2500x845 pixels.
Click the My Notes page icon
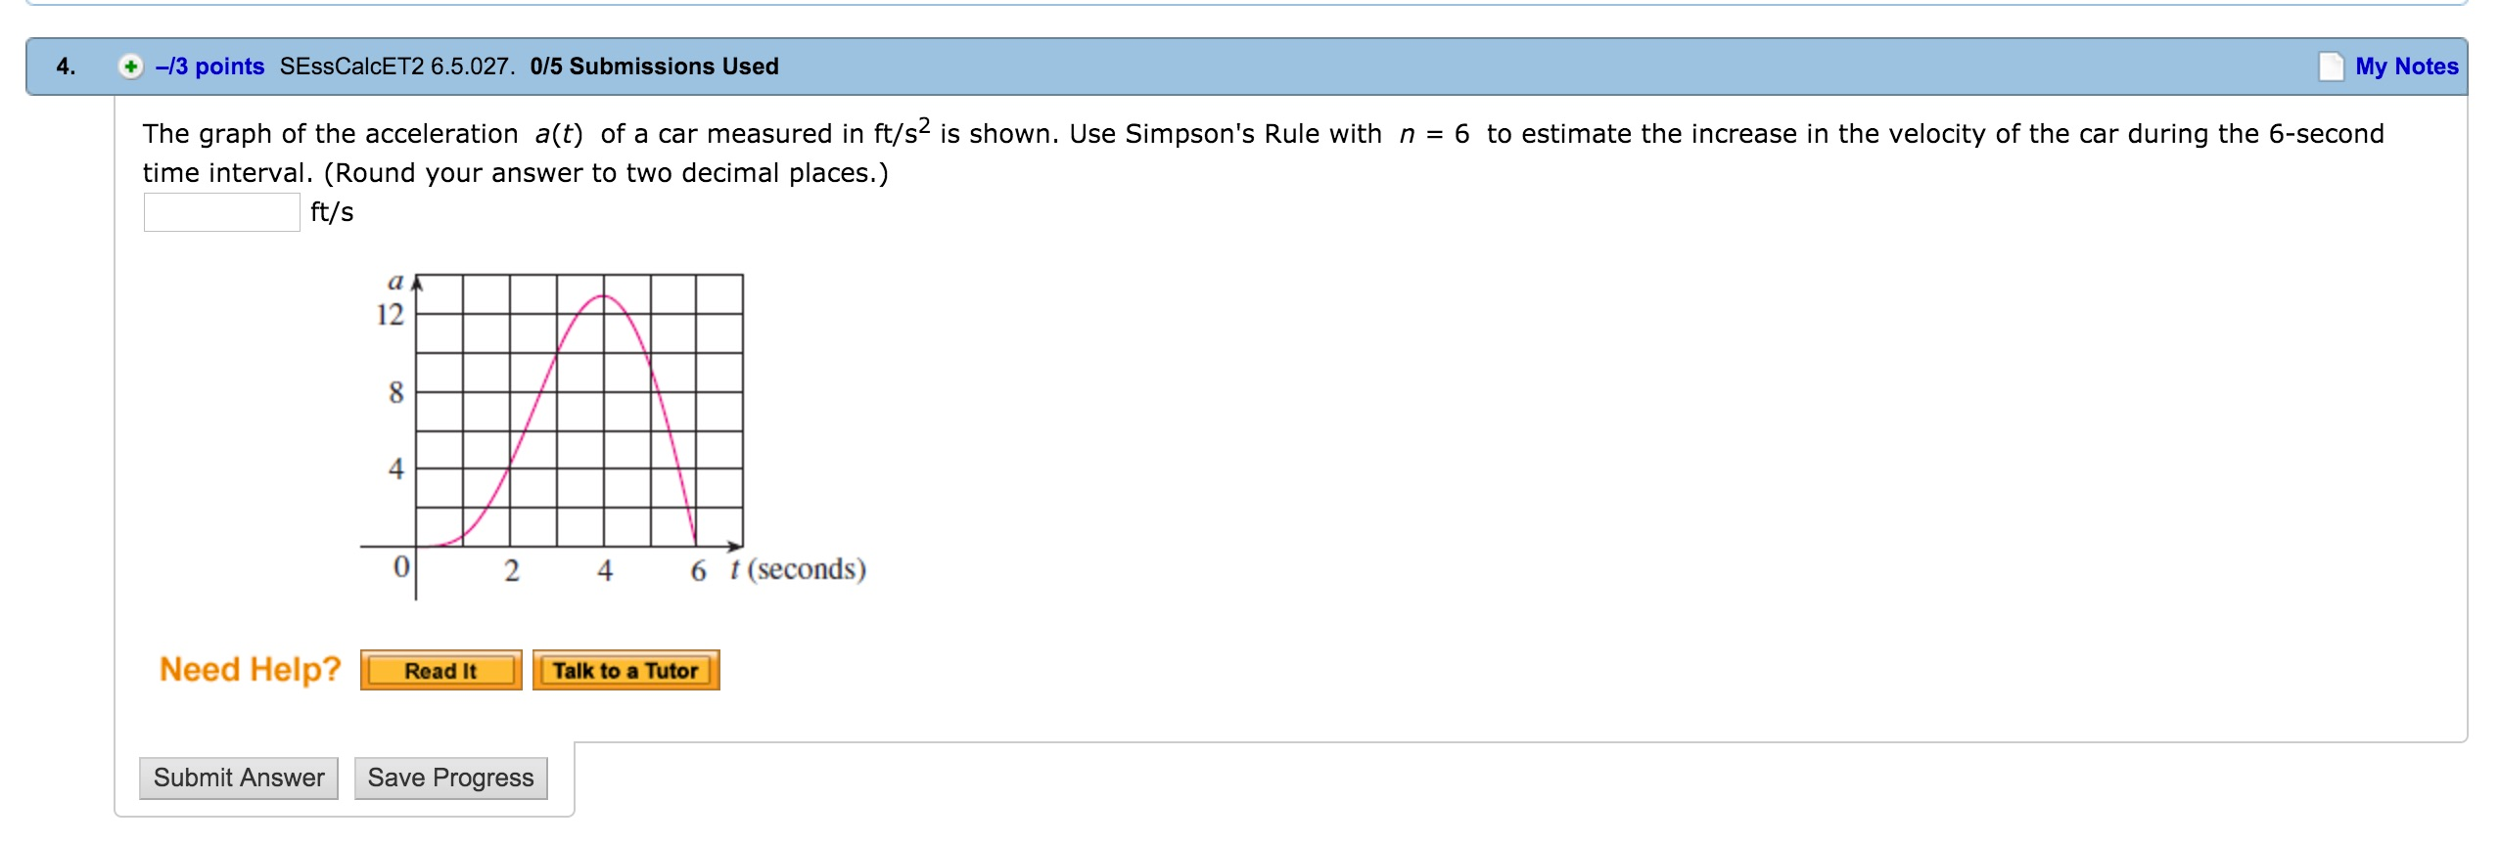(x=2330, y=67)
